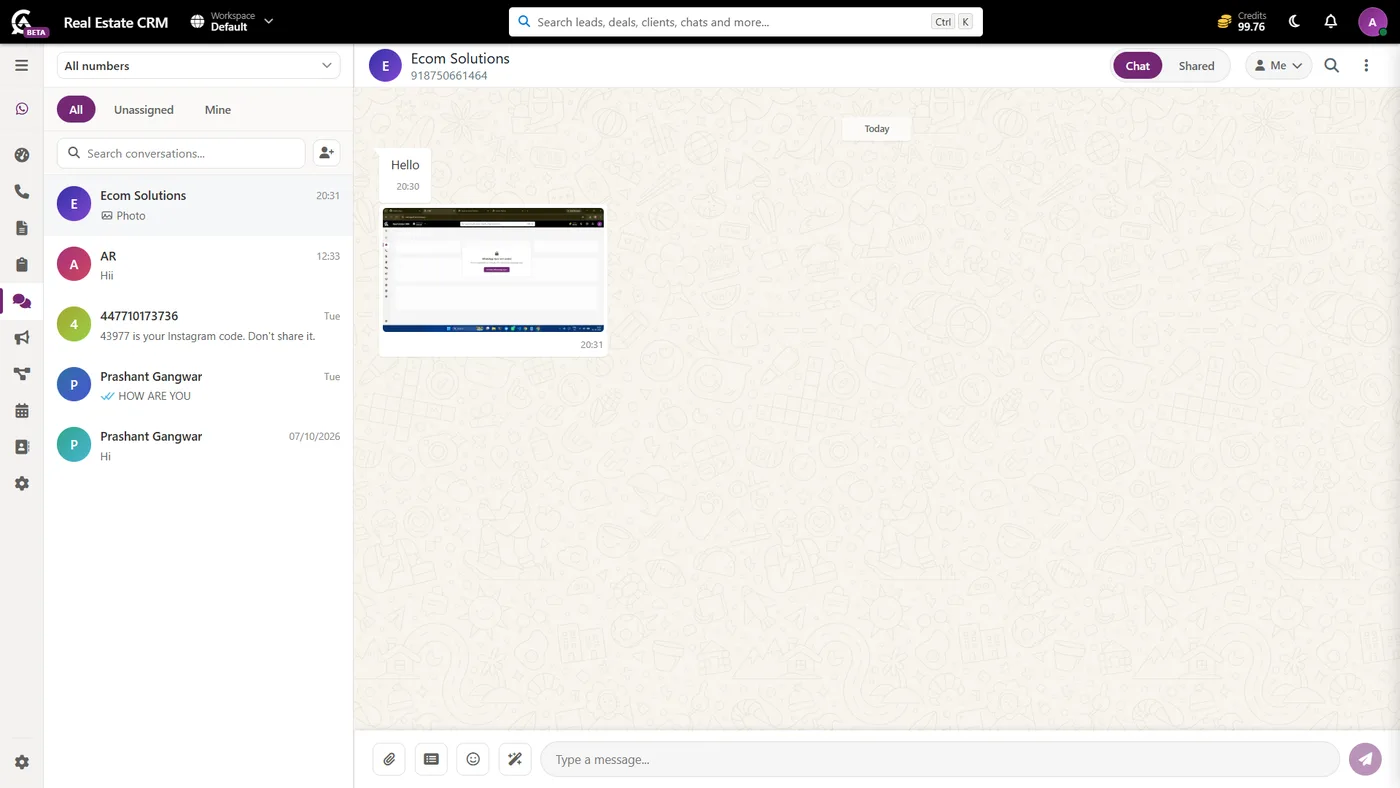Collapse the sidebar with the hamburger menu icon
The width and height of the screenshot is (1400, 788).
tap(21, 65)
